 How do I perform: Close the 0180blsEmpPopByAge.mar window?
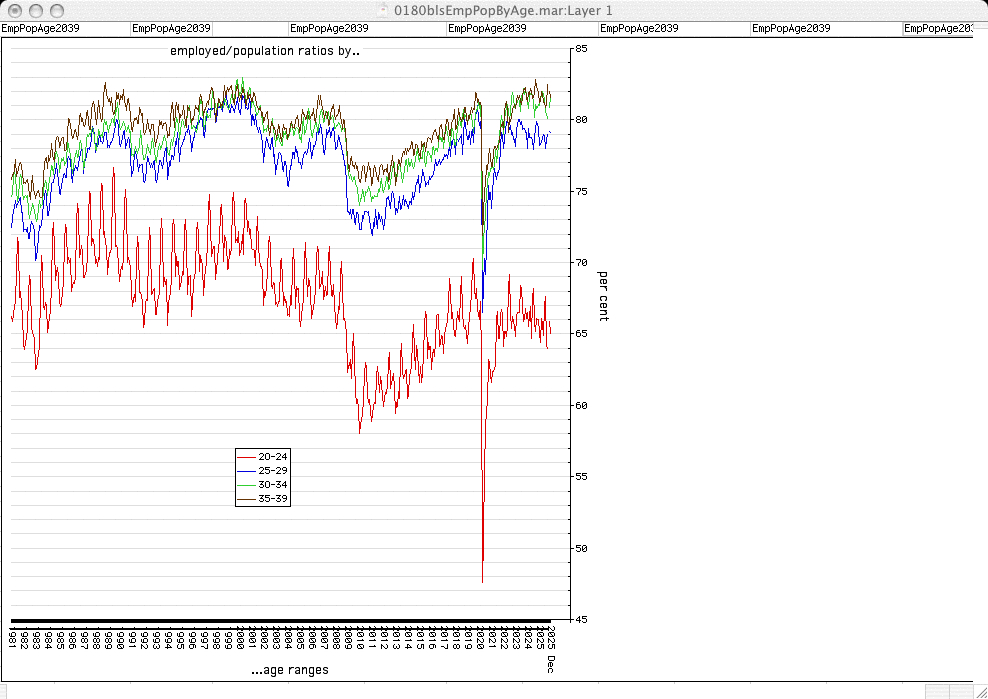coord(13,10)
